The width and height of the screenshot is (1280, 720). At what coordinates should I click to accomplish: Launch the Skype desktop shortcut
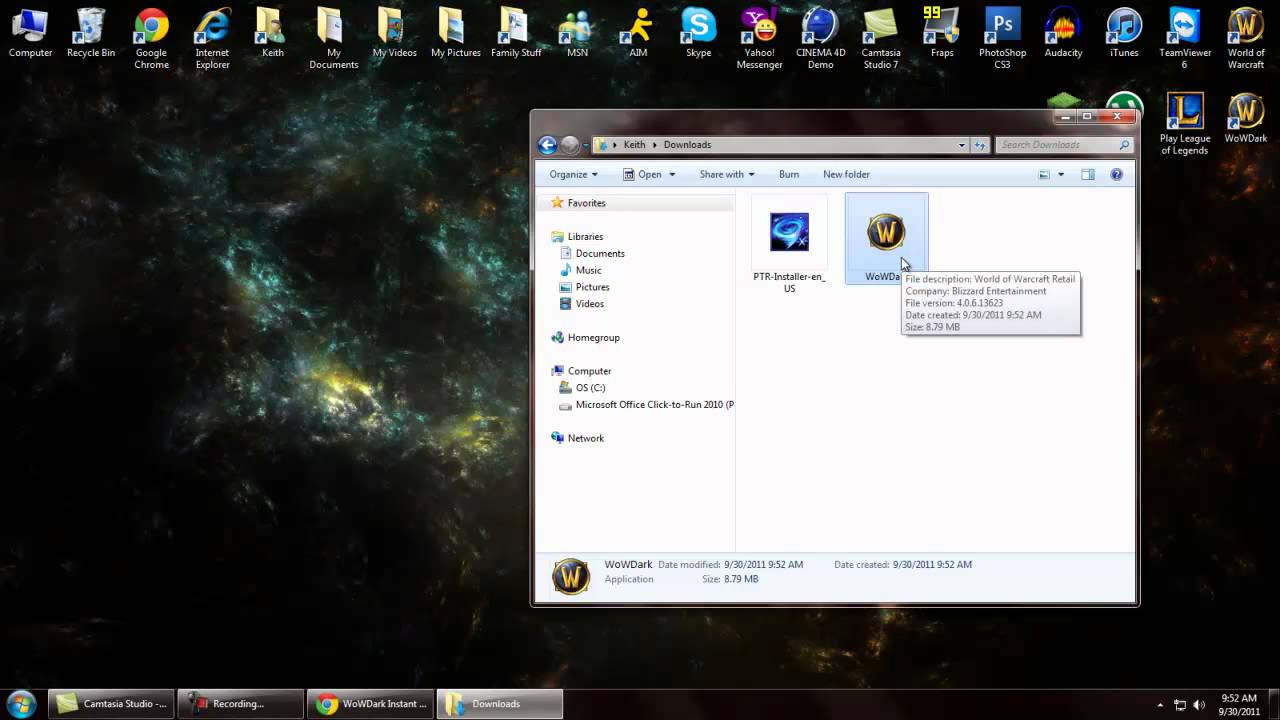(x=698, y=33)
